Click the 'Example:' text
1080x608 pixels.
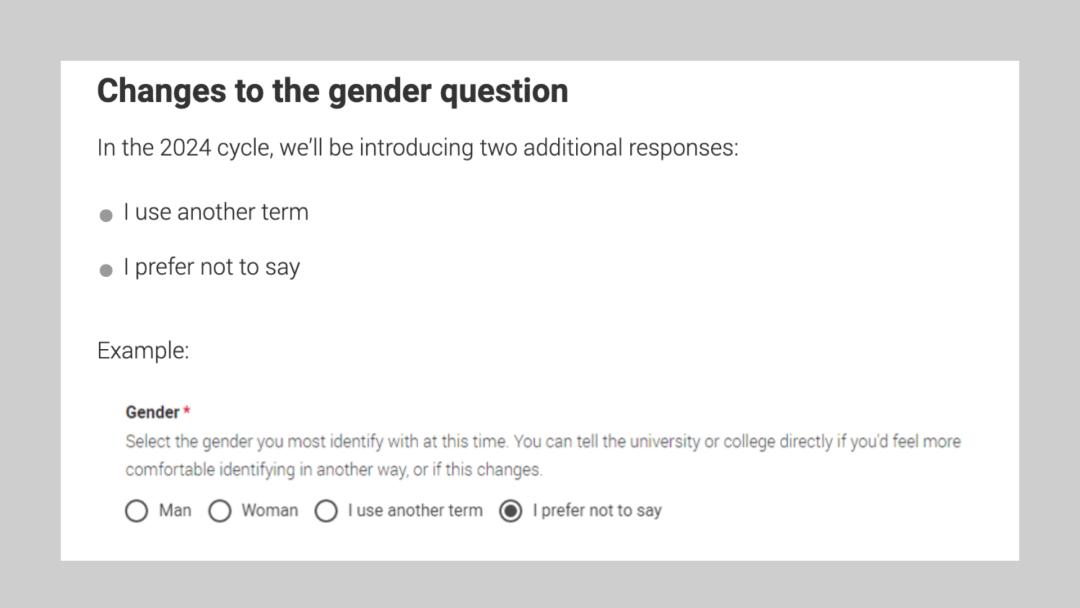coord(143,351)
